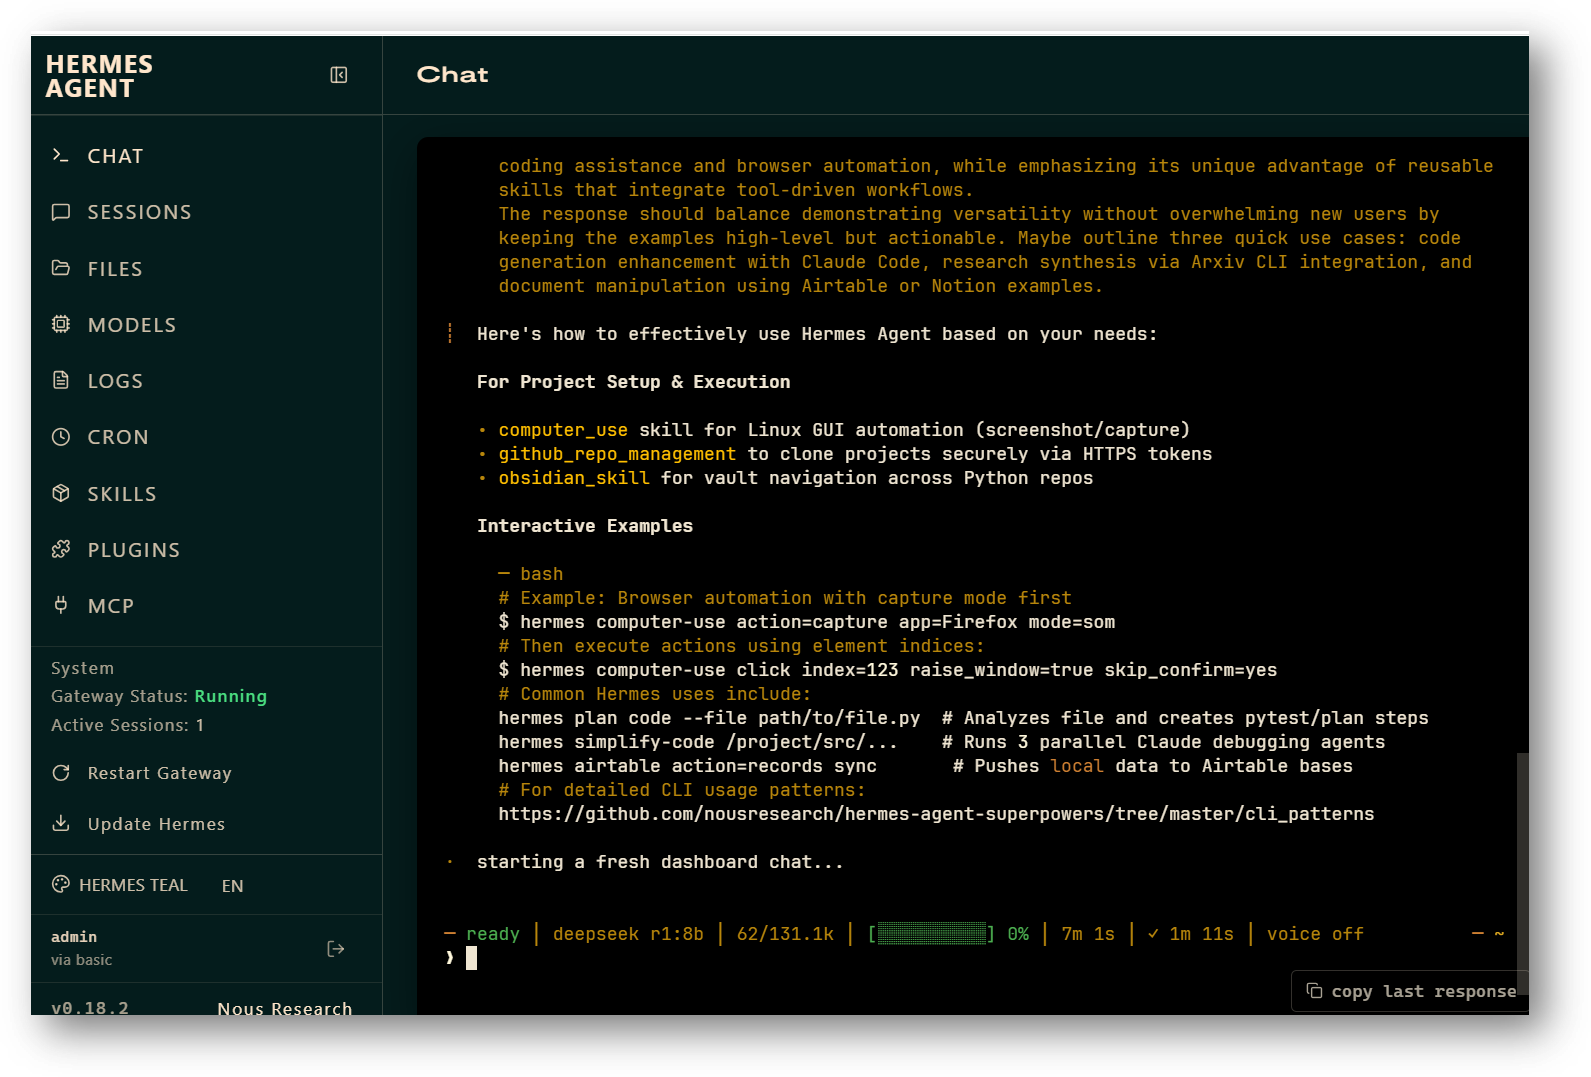Click the 'voice off' status entry
The image size is (1591, 1077).
tap(1315, 934)
